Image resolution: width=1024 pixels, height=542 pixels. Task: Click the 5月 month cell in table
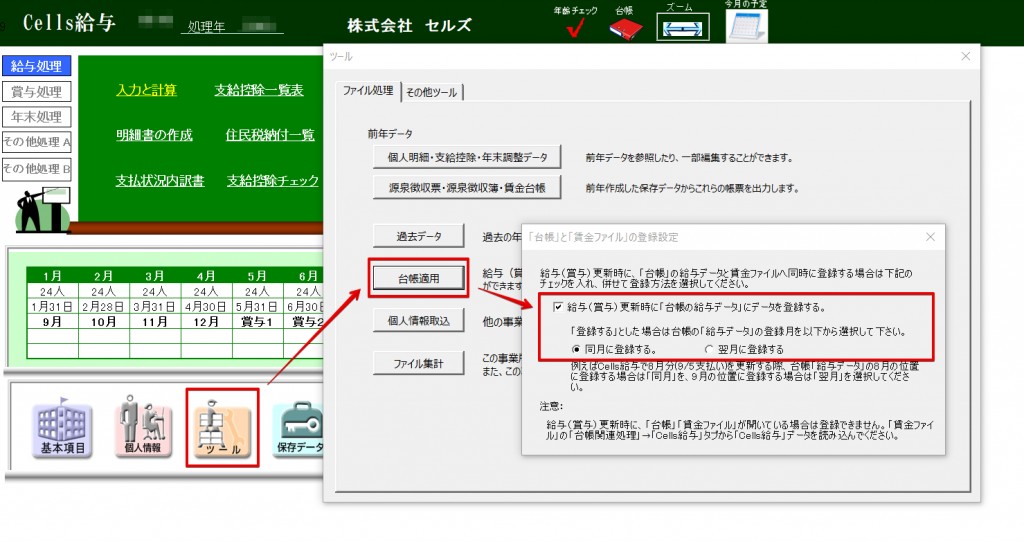coord(257,276)
